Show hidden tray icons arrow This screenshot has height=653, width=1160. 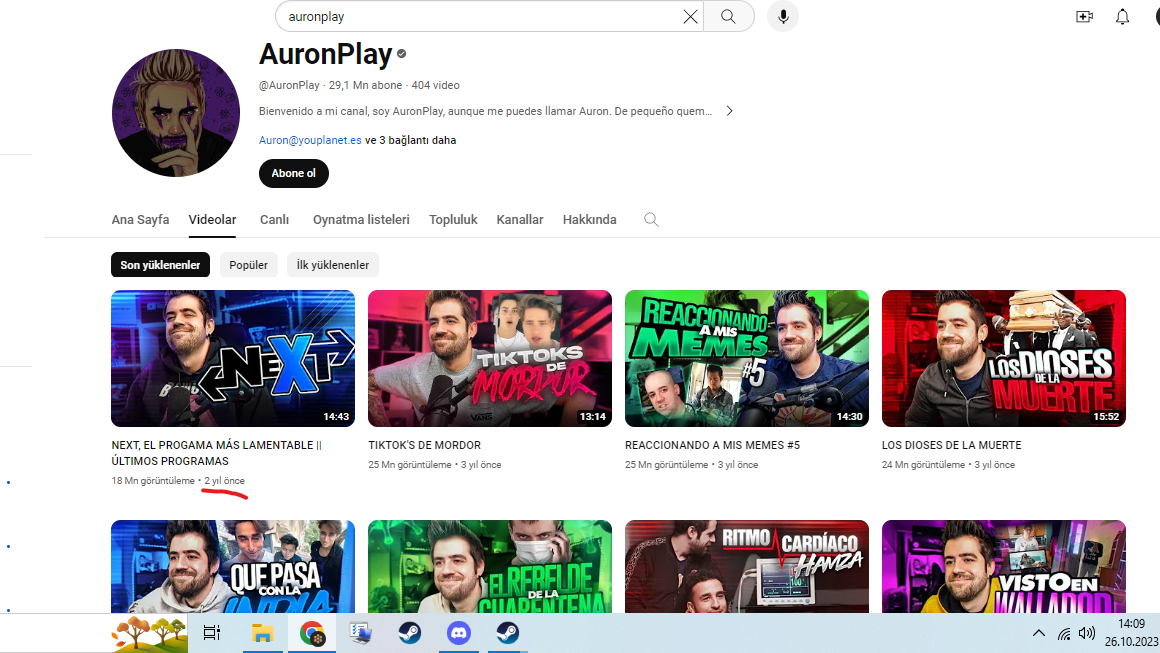pyautogui.click(x=1039, y=633)
